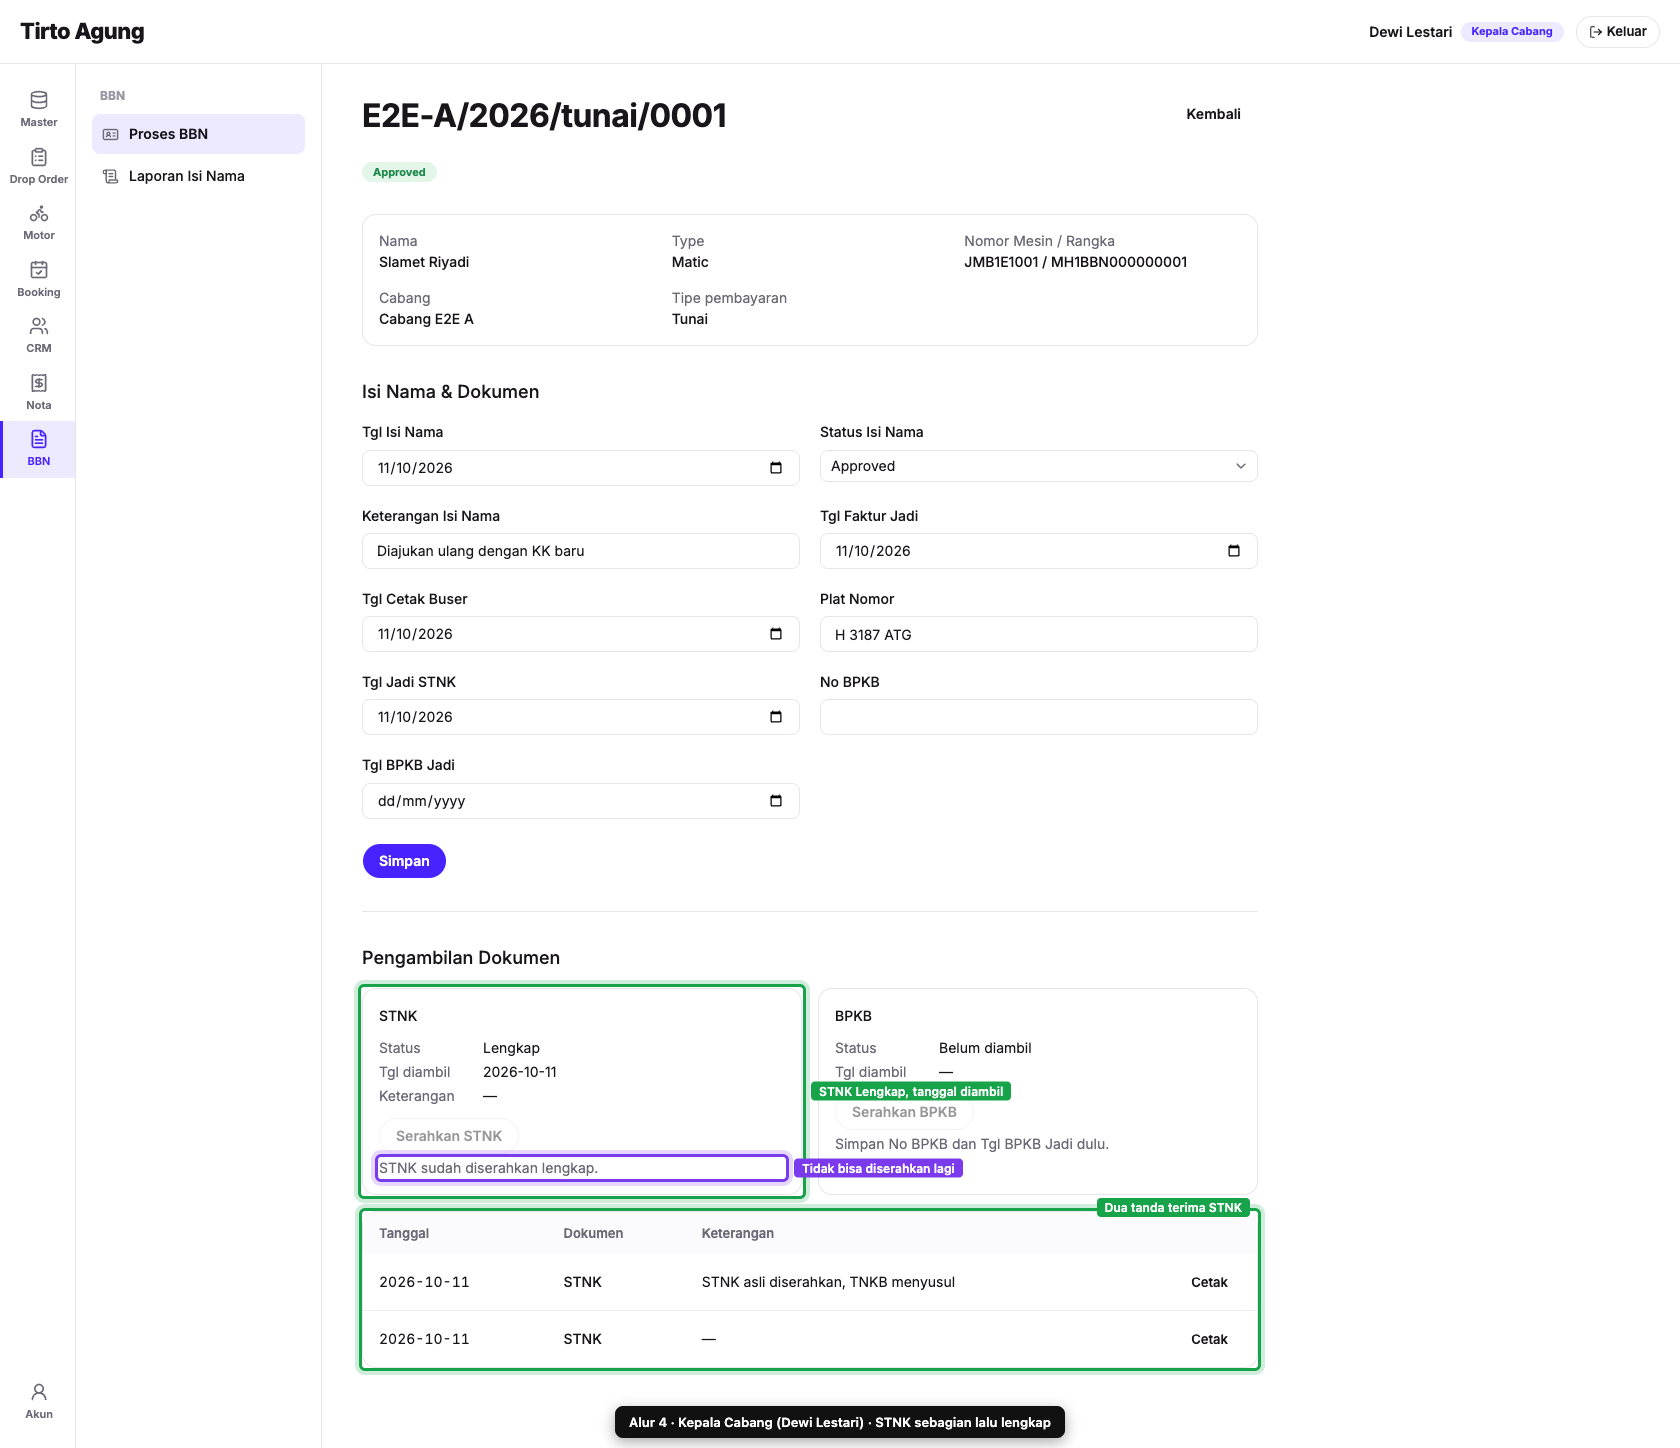Open the Nota sidebar section
This screenshot has height=1448, width=1680.
pyautogui.click(x=38, y=392)
